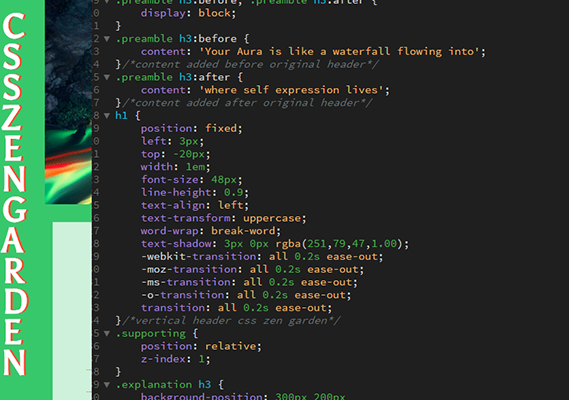Click the '.supporting' selector

point(150,334)
